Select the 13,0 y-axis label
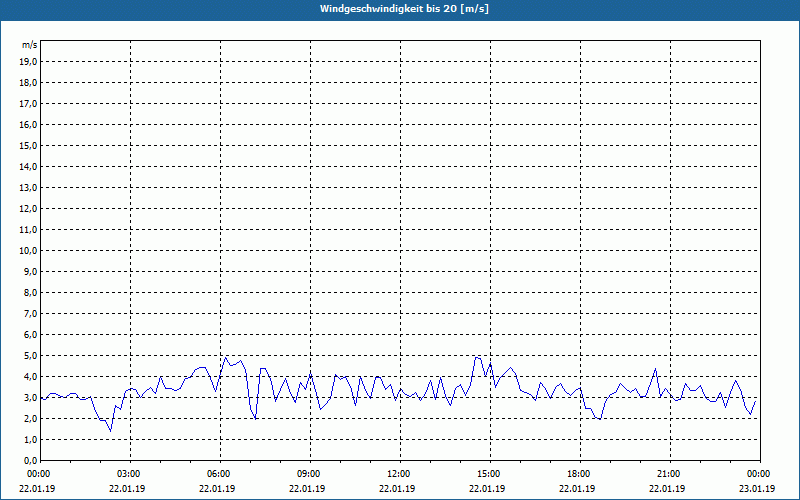The width and height of the screenshot is (800, 500). click(28, 187)
